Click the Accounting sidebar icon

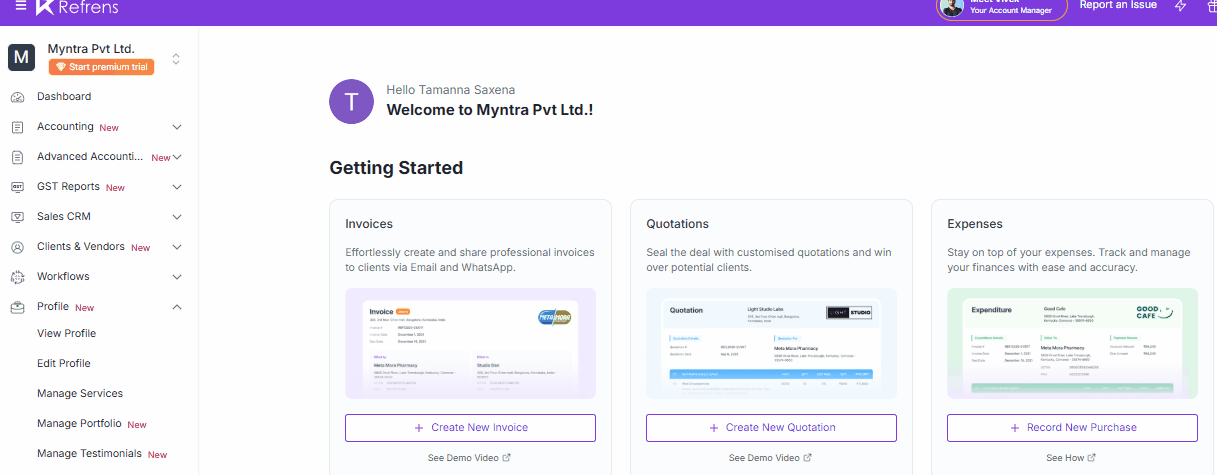point(17,127)
